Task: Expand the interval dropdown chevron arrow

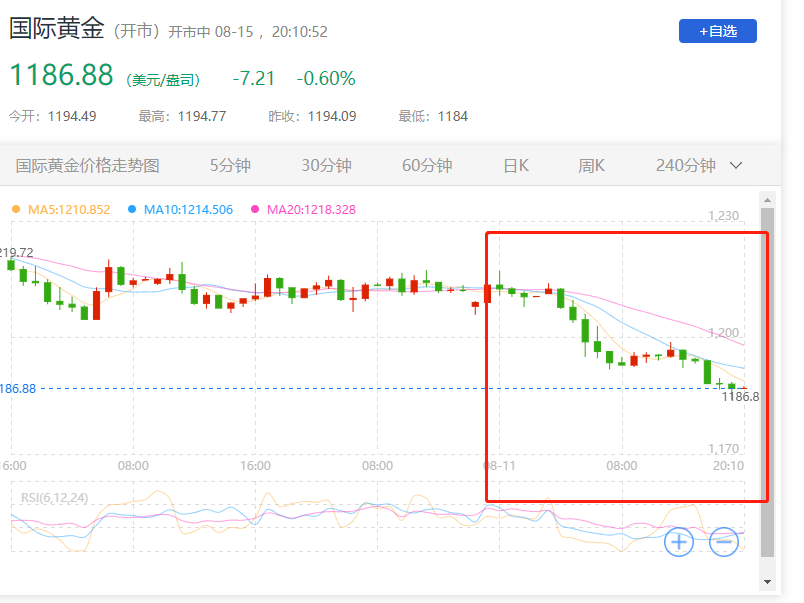Action: 736,166
